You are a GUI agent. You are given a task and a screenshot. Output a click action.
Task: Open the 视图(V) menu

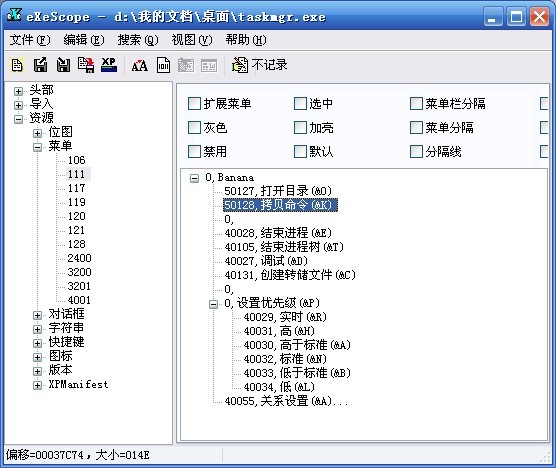192,40
